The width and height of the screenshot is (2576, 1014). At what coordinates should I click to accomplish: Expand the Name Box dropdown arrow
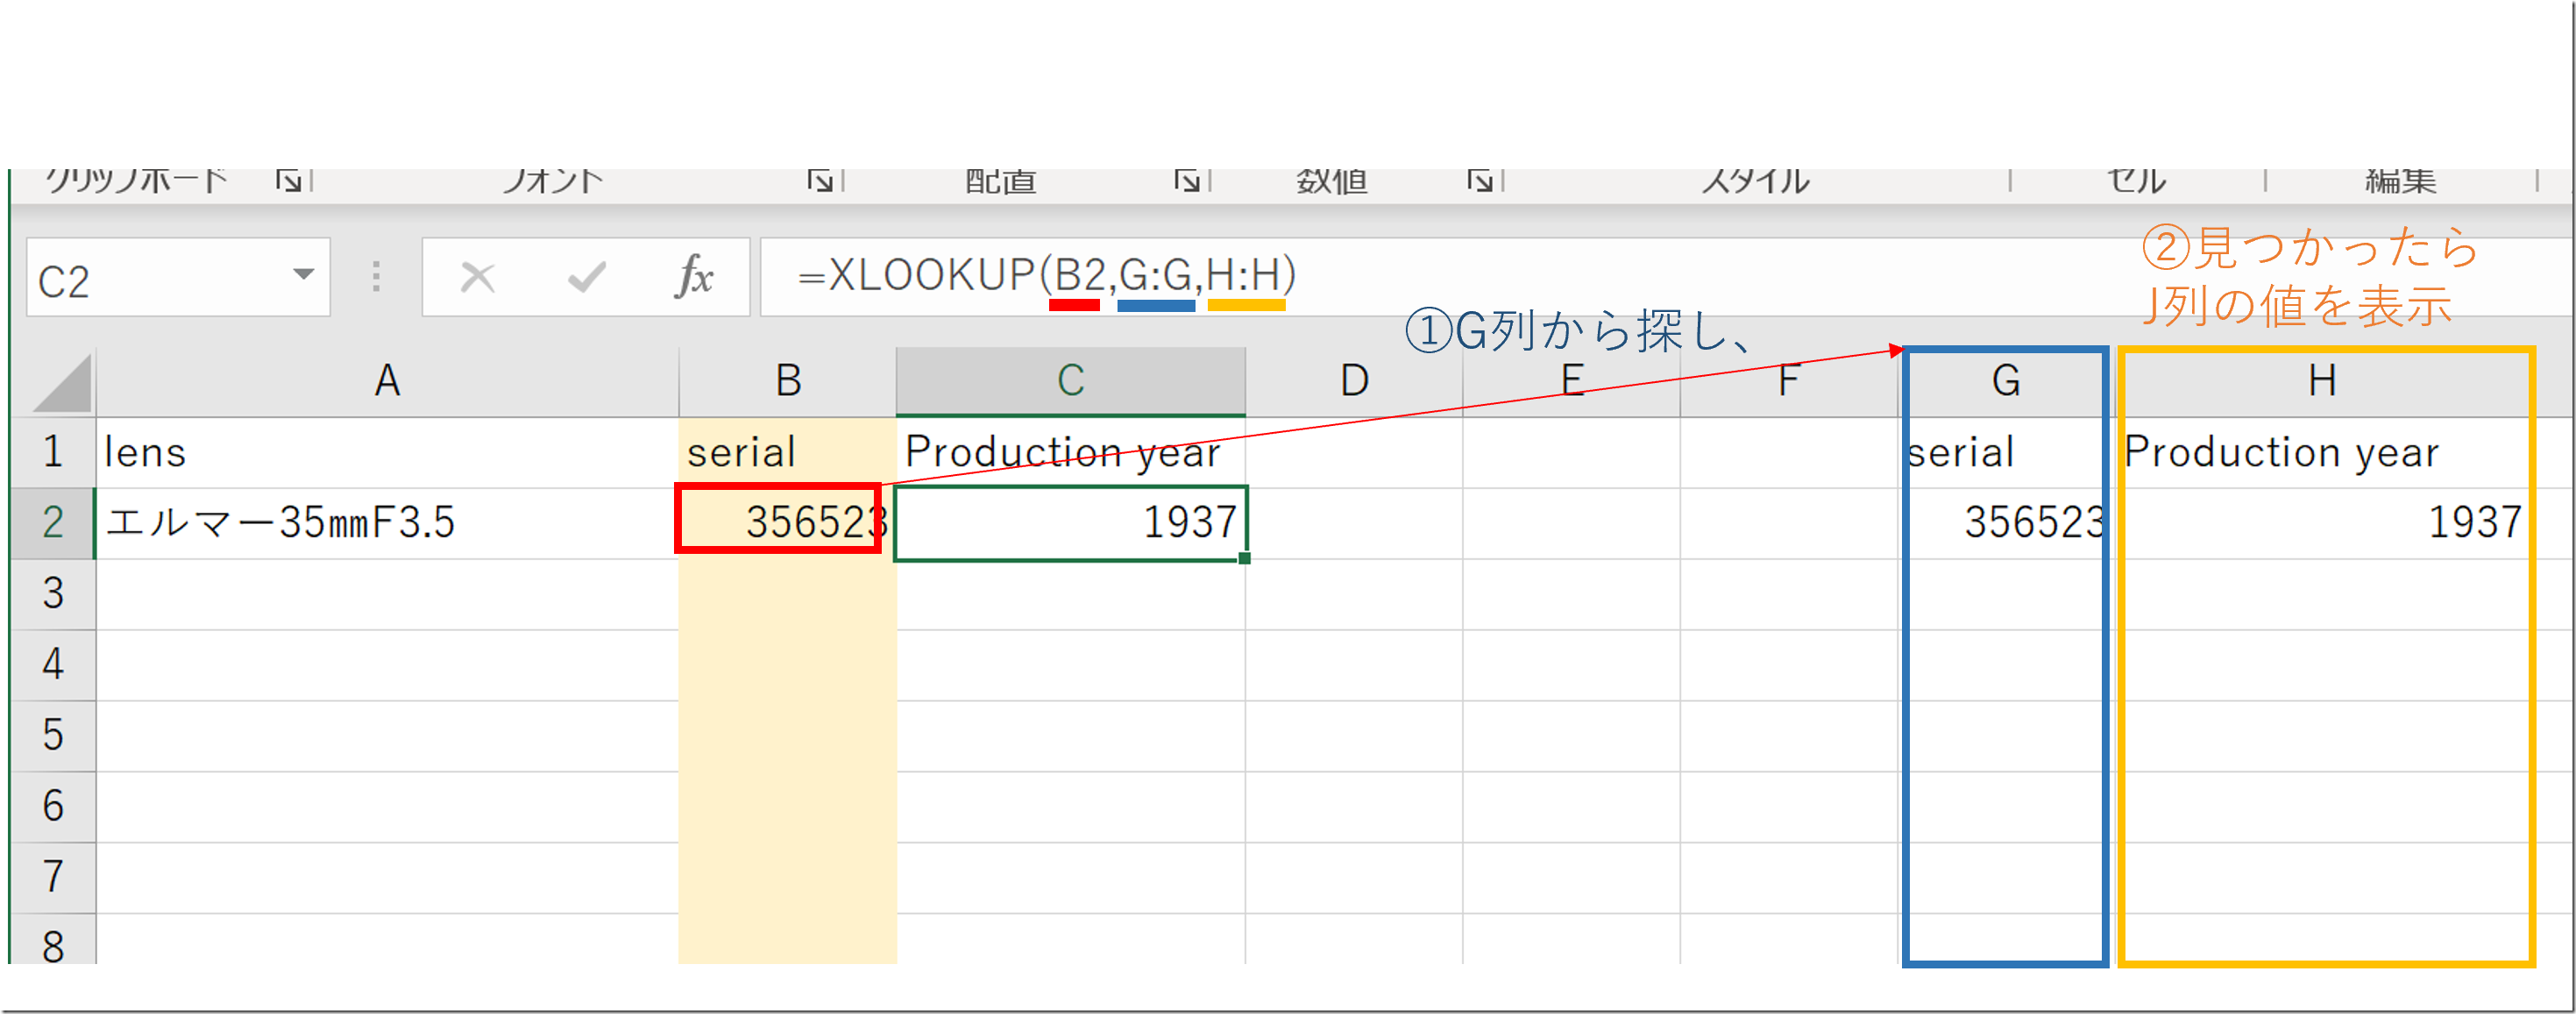click(304, 274)
